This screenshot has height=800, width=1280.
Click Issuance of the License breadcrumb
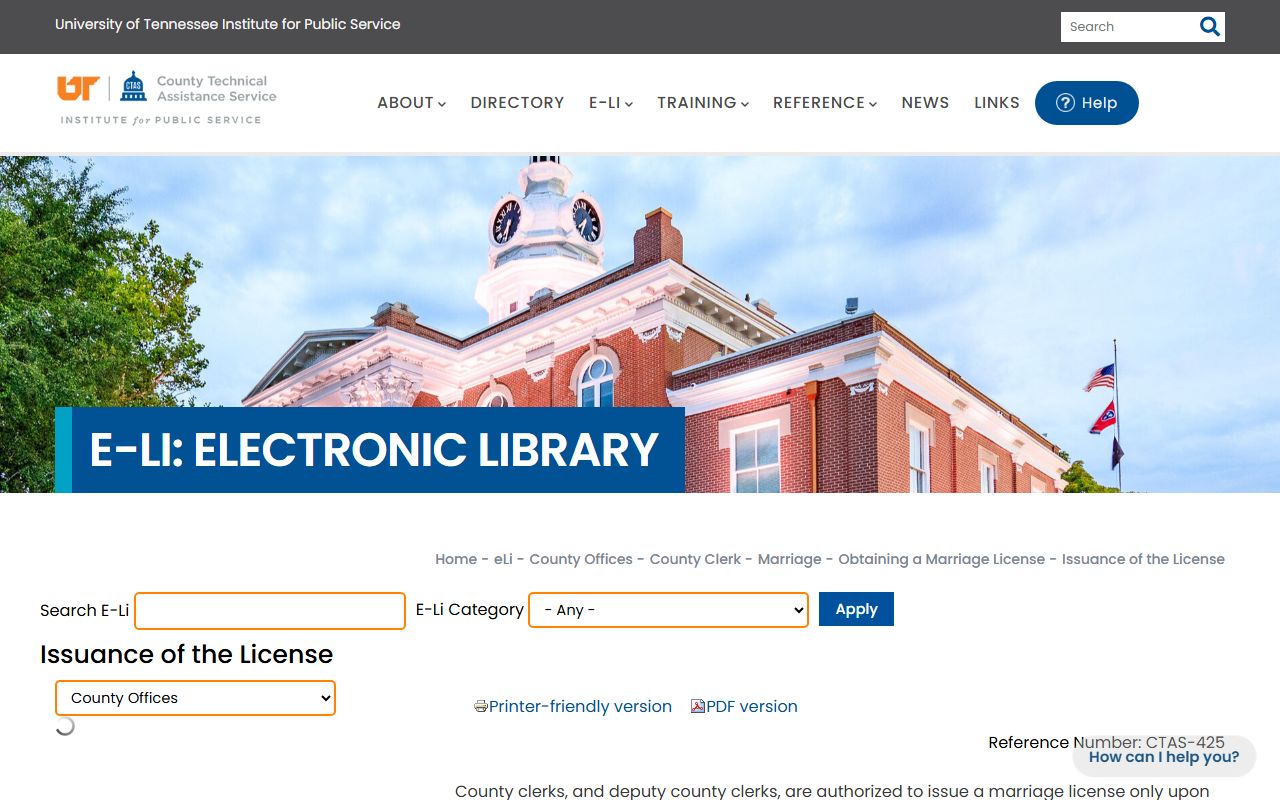[x=1143, y=559]
